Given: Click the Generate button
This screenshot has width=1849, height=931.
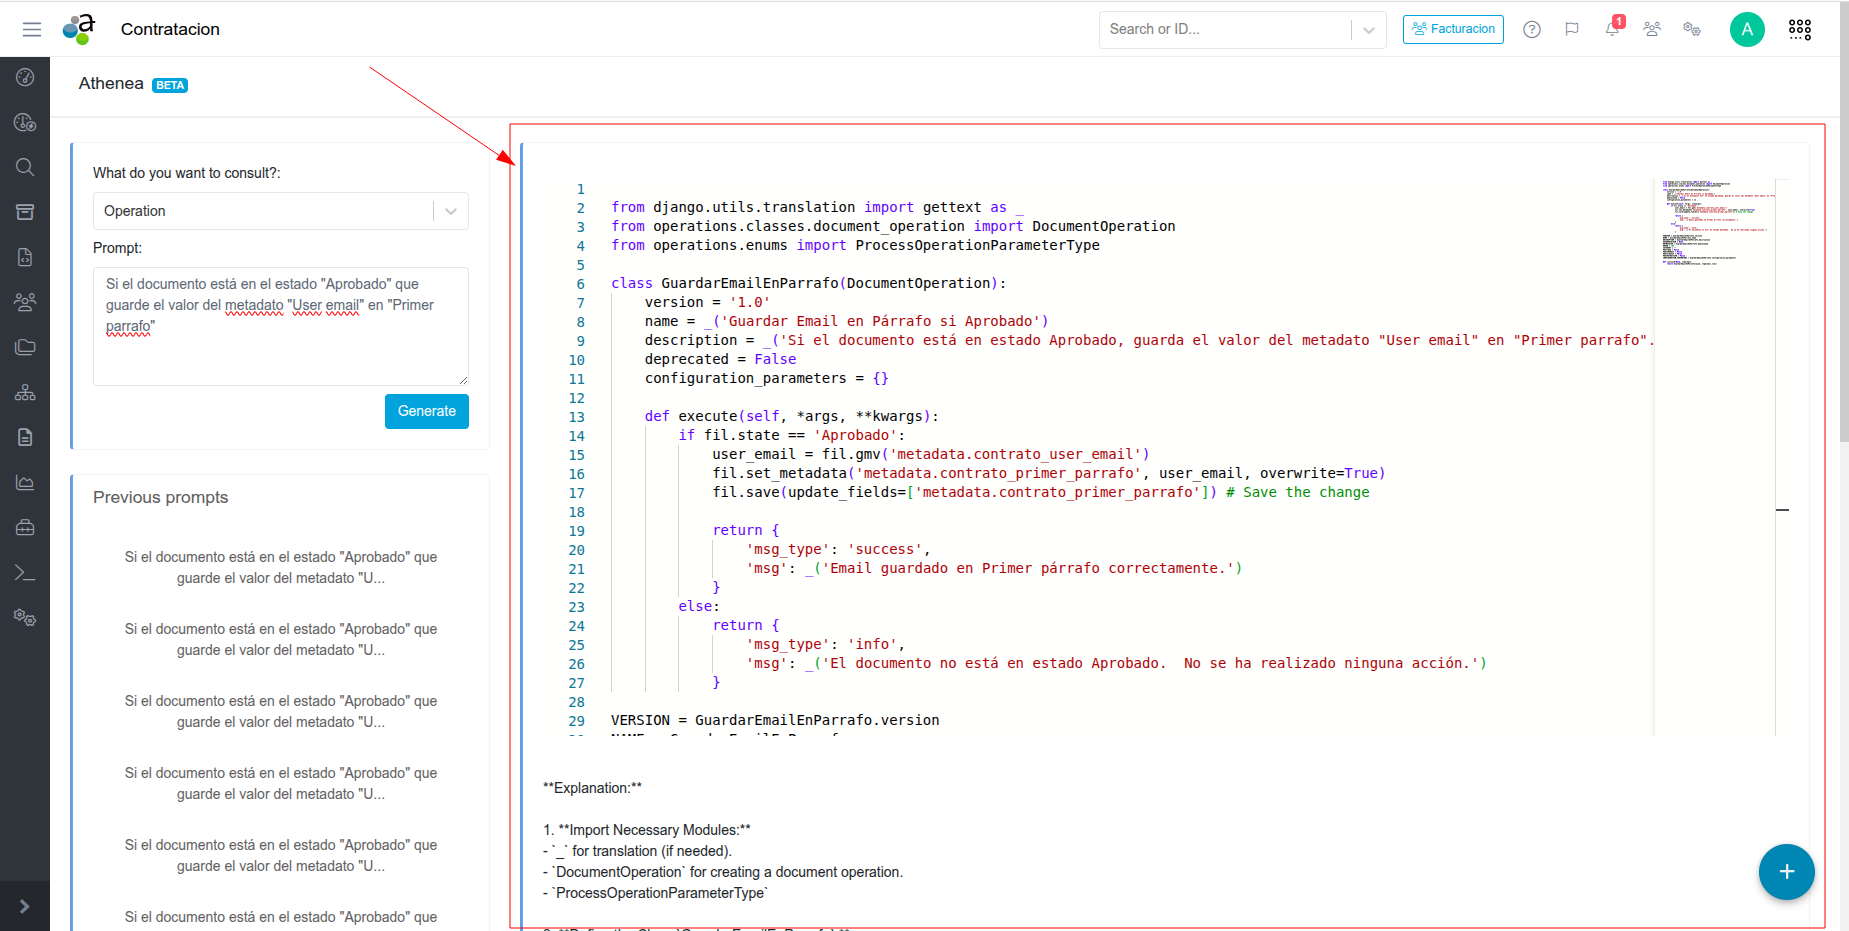Looking at the screenshot, I should pos(426,411).
